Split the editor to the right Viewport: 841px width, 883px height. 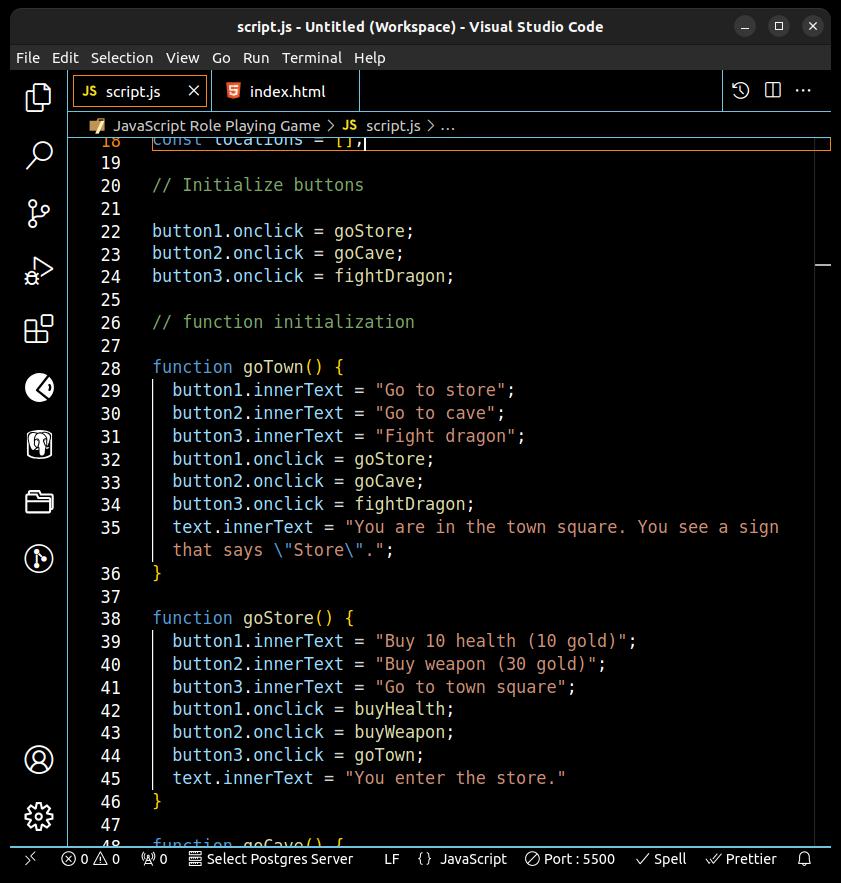coord(772,90)
